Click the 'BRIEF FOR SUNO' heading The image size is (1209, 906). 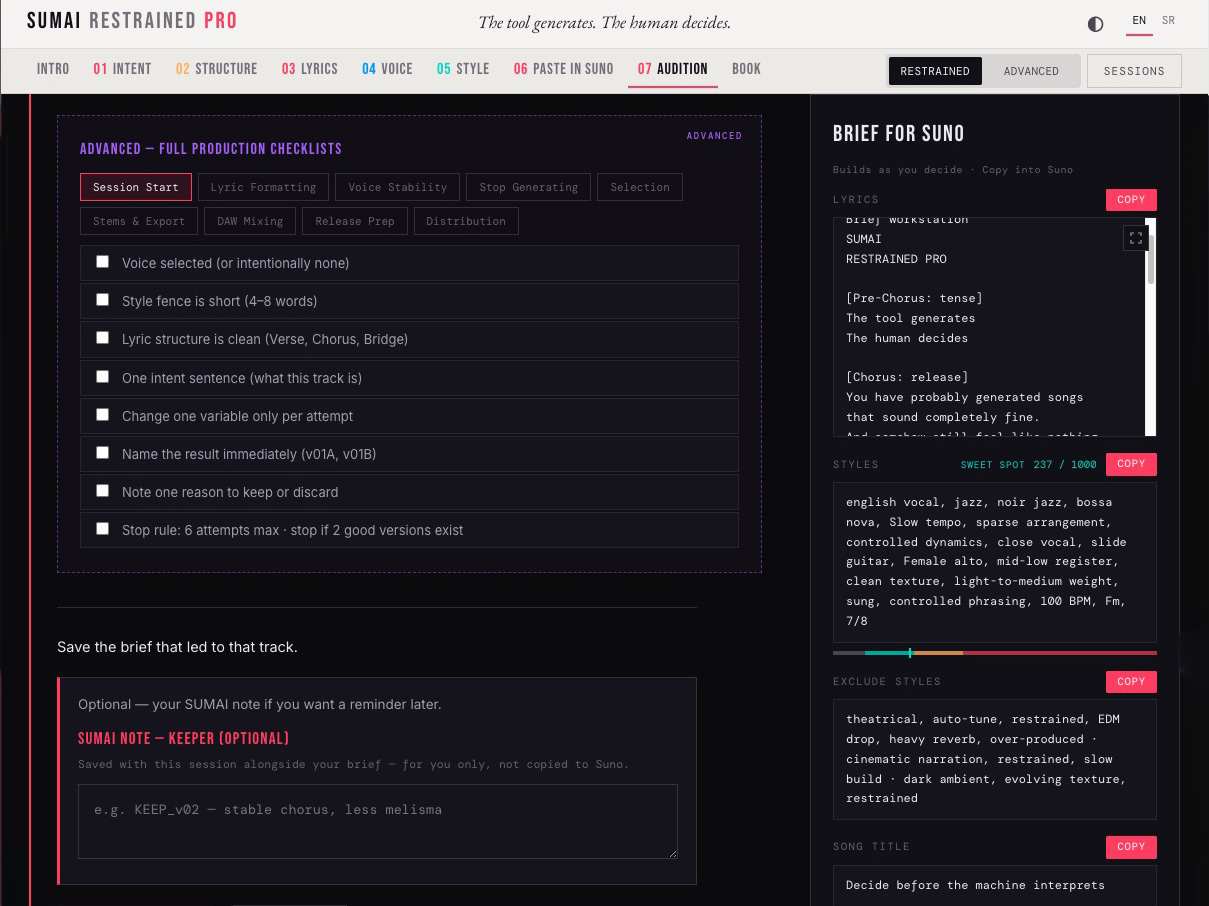[x=898, y=134]
